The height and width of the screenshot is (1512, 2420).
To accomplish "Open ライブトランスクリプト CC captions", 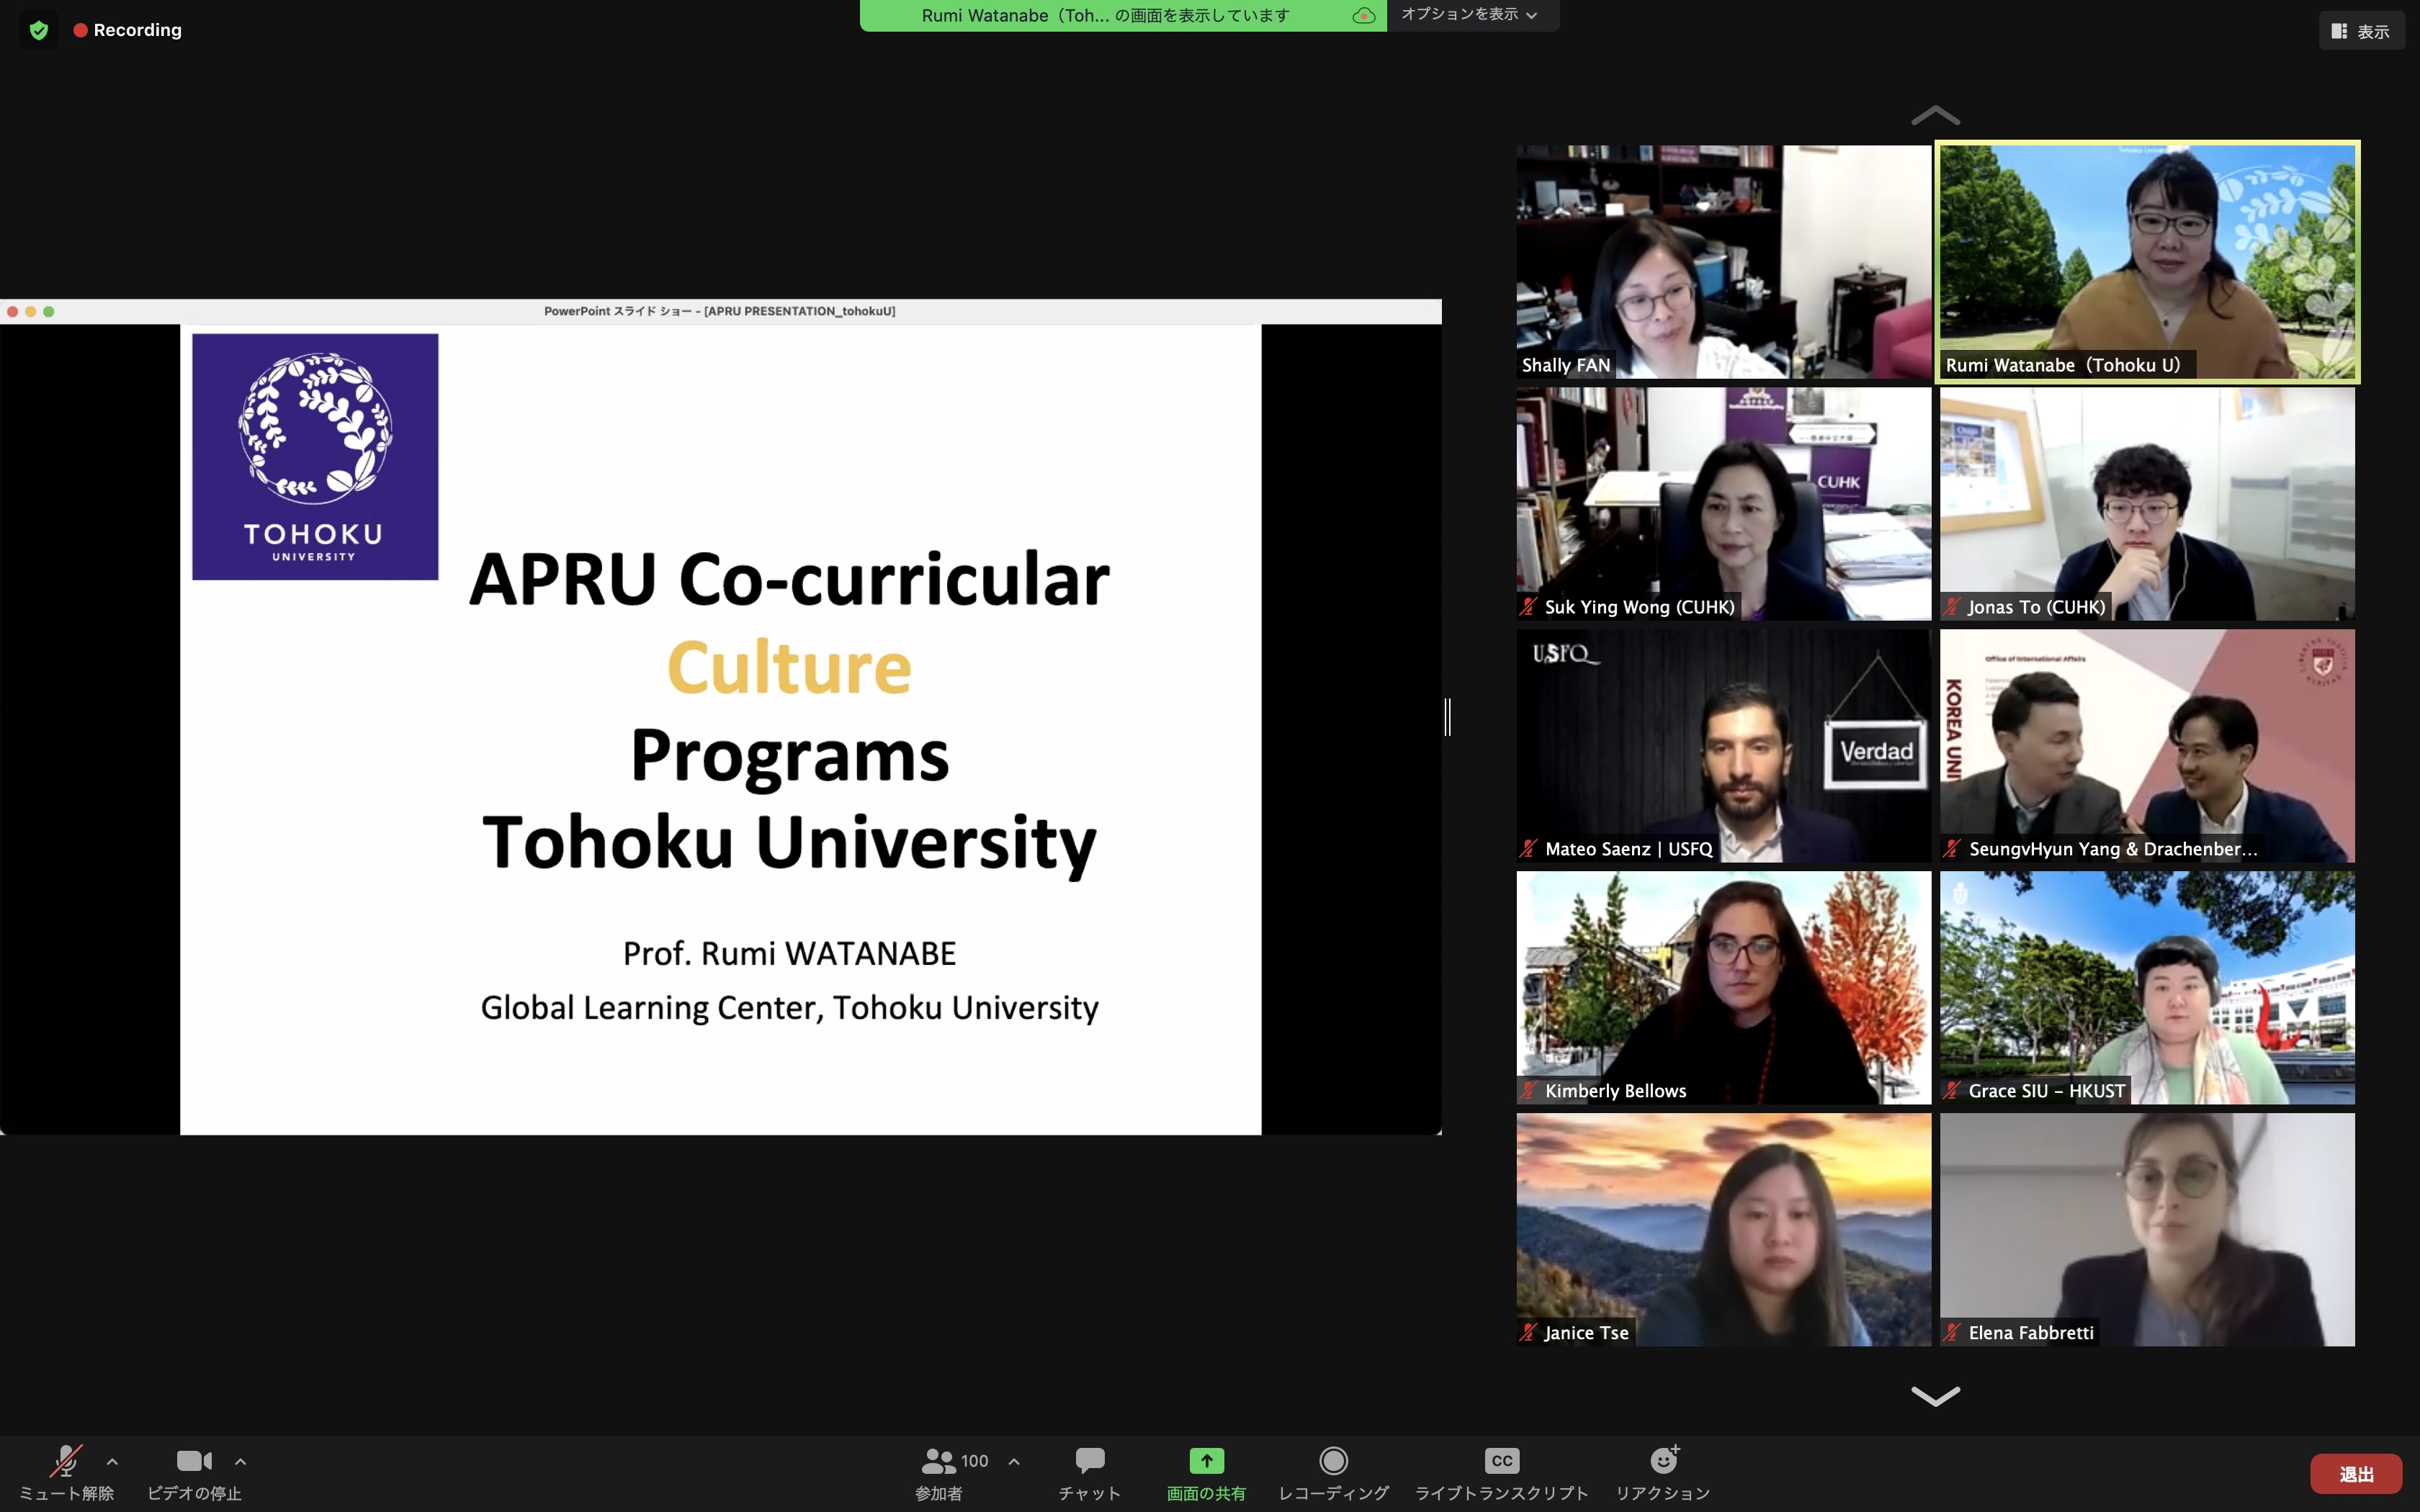I will click(1501, 1473).
